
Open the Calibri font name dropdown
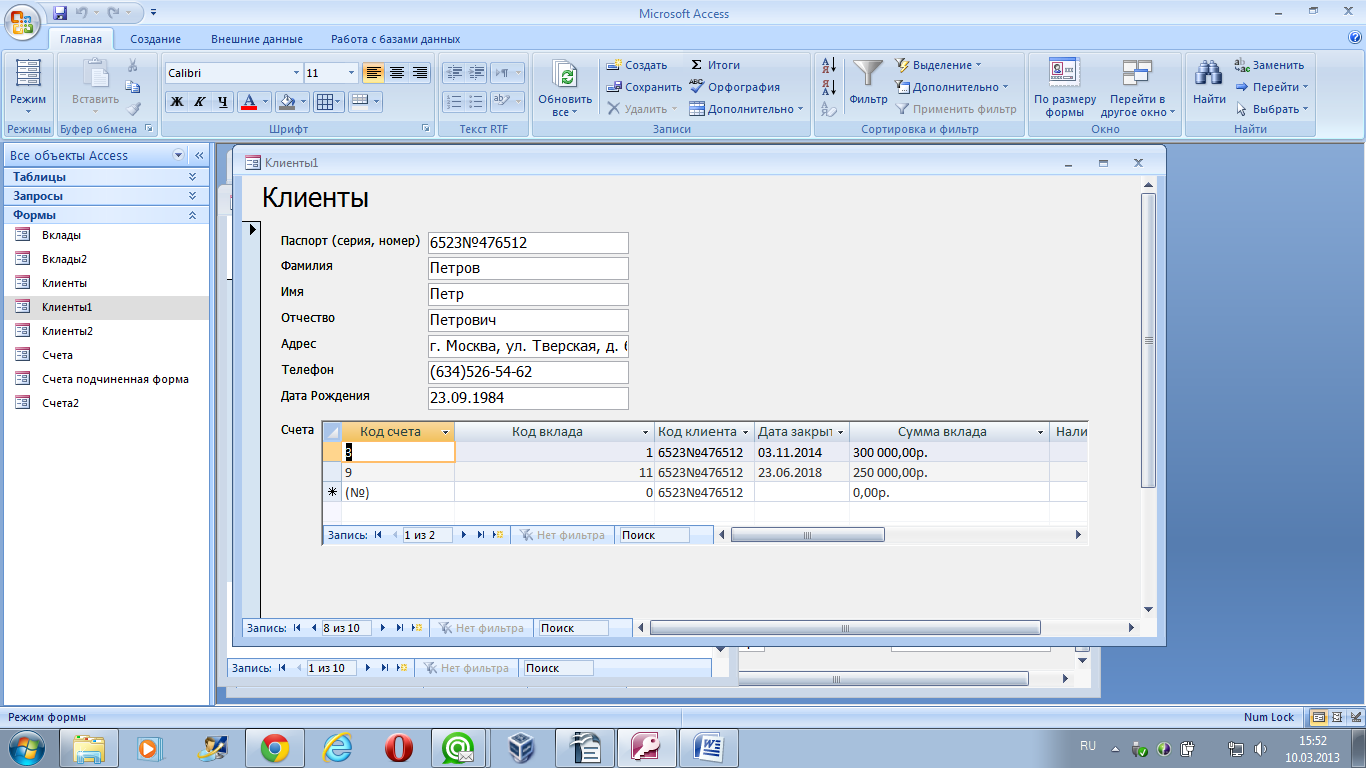(296, 73)
